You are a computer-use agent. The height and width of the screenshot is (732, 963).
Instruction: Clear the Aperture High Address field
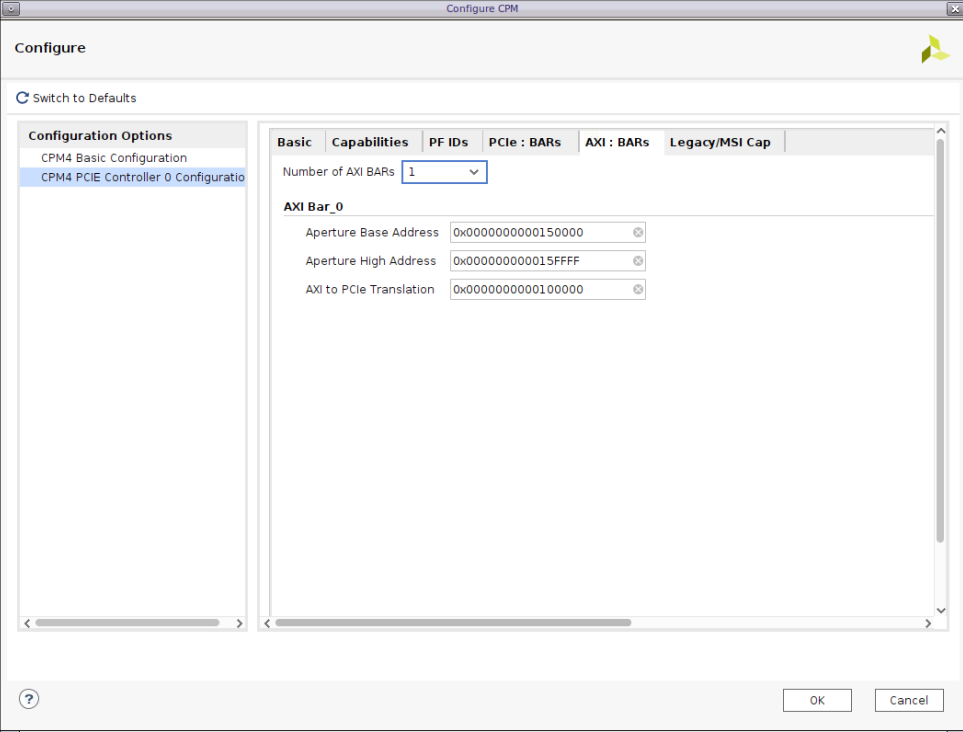[x=638, y=261]
